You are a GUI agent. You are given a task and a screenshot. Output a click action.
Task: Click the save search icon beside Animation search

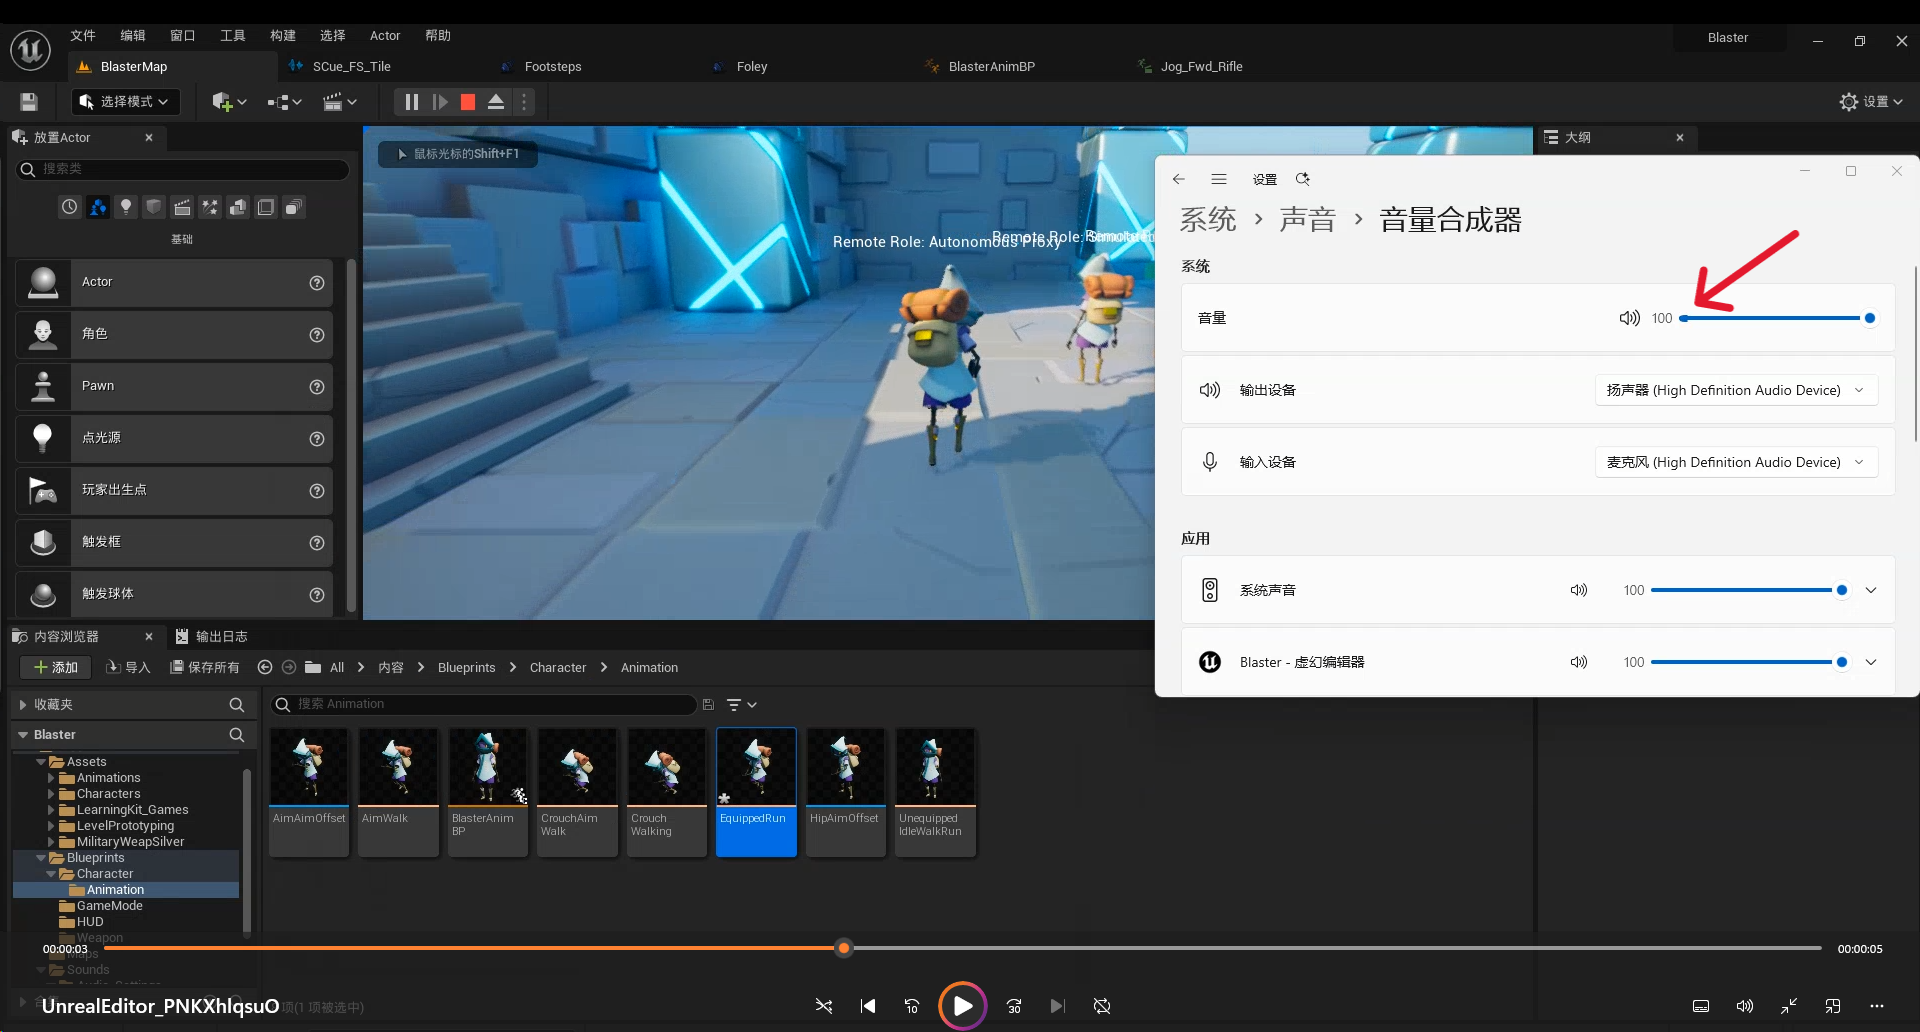(x=708, y=705)
